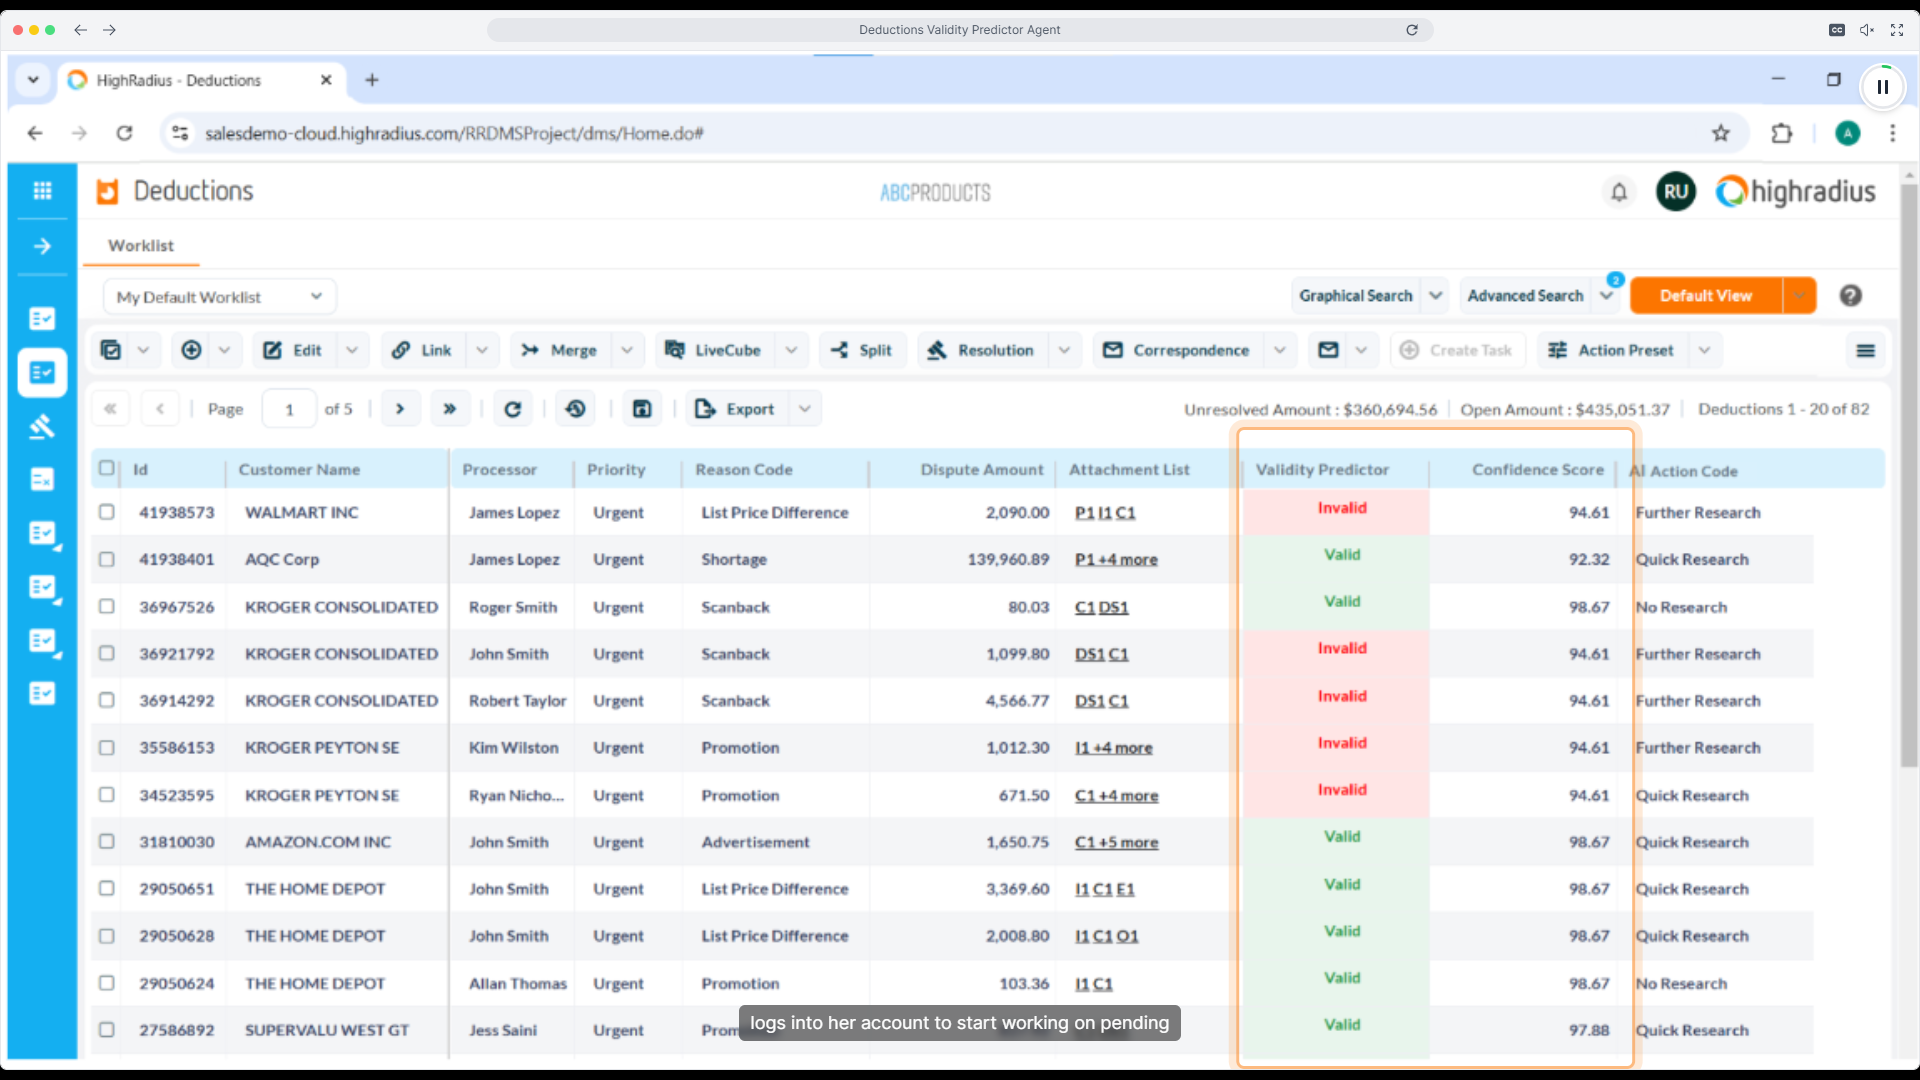Click the browser address bar URL
The height and width of the screenshot is (1080, 1920).
[455, 133]
